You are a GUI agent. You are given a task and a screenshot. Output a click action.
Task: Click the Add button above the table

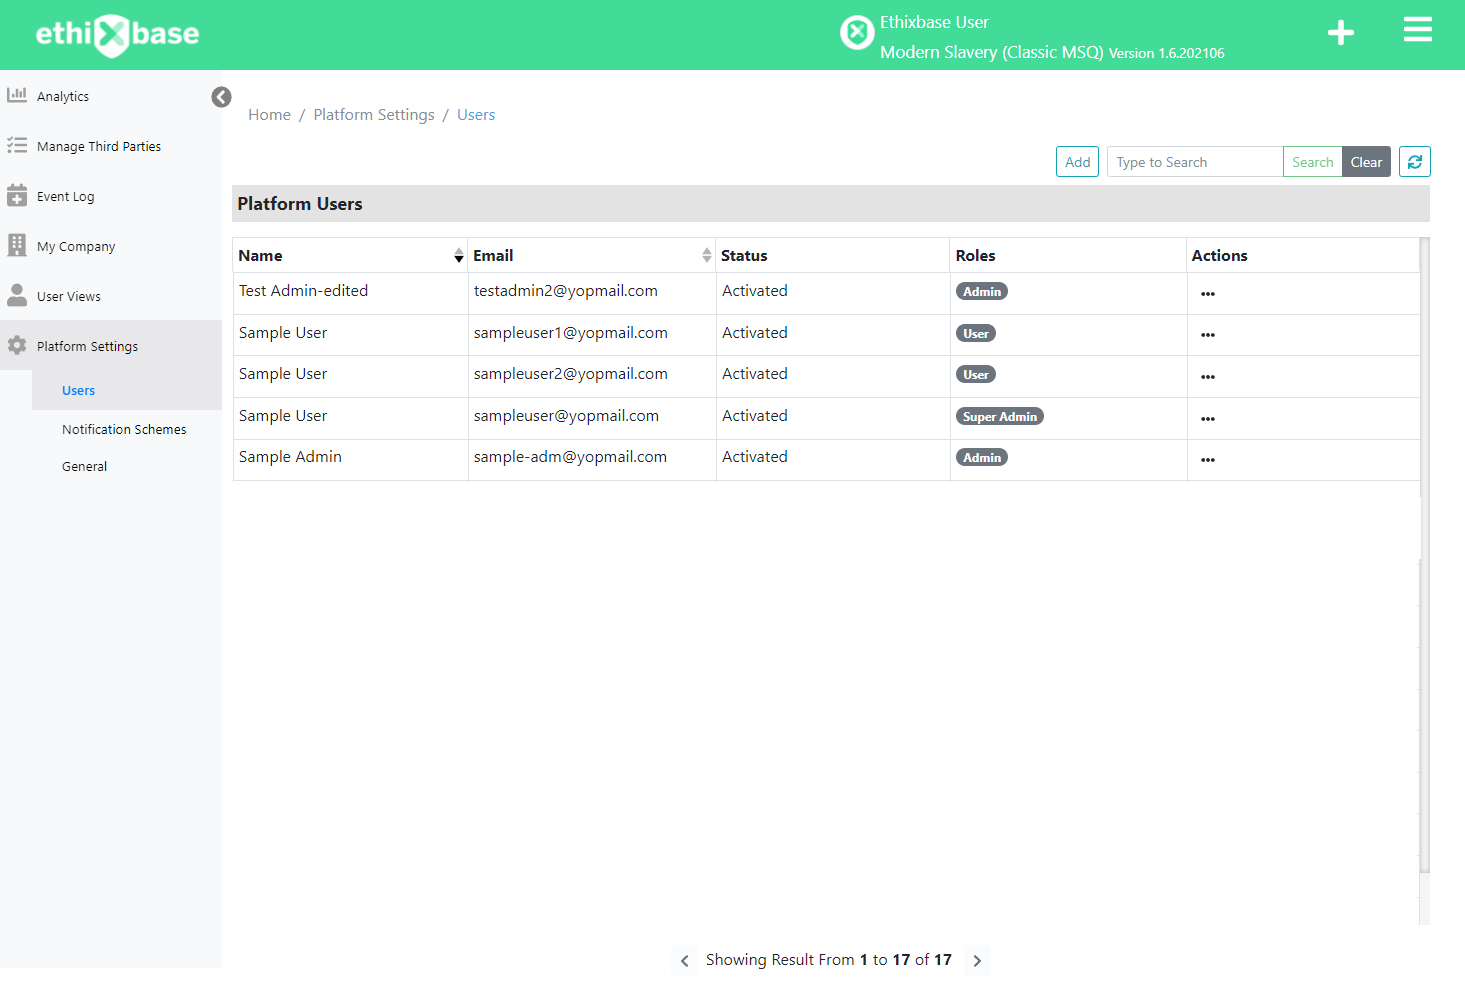(x=1077, y=161)
